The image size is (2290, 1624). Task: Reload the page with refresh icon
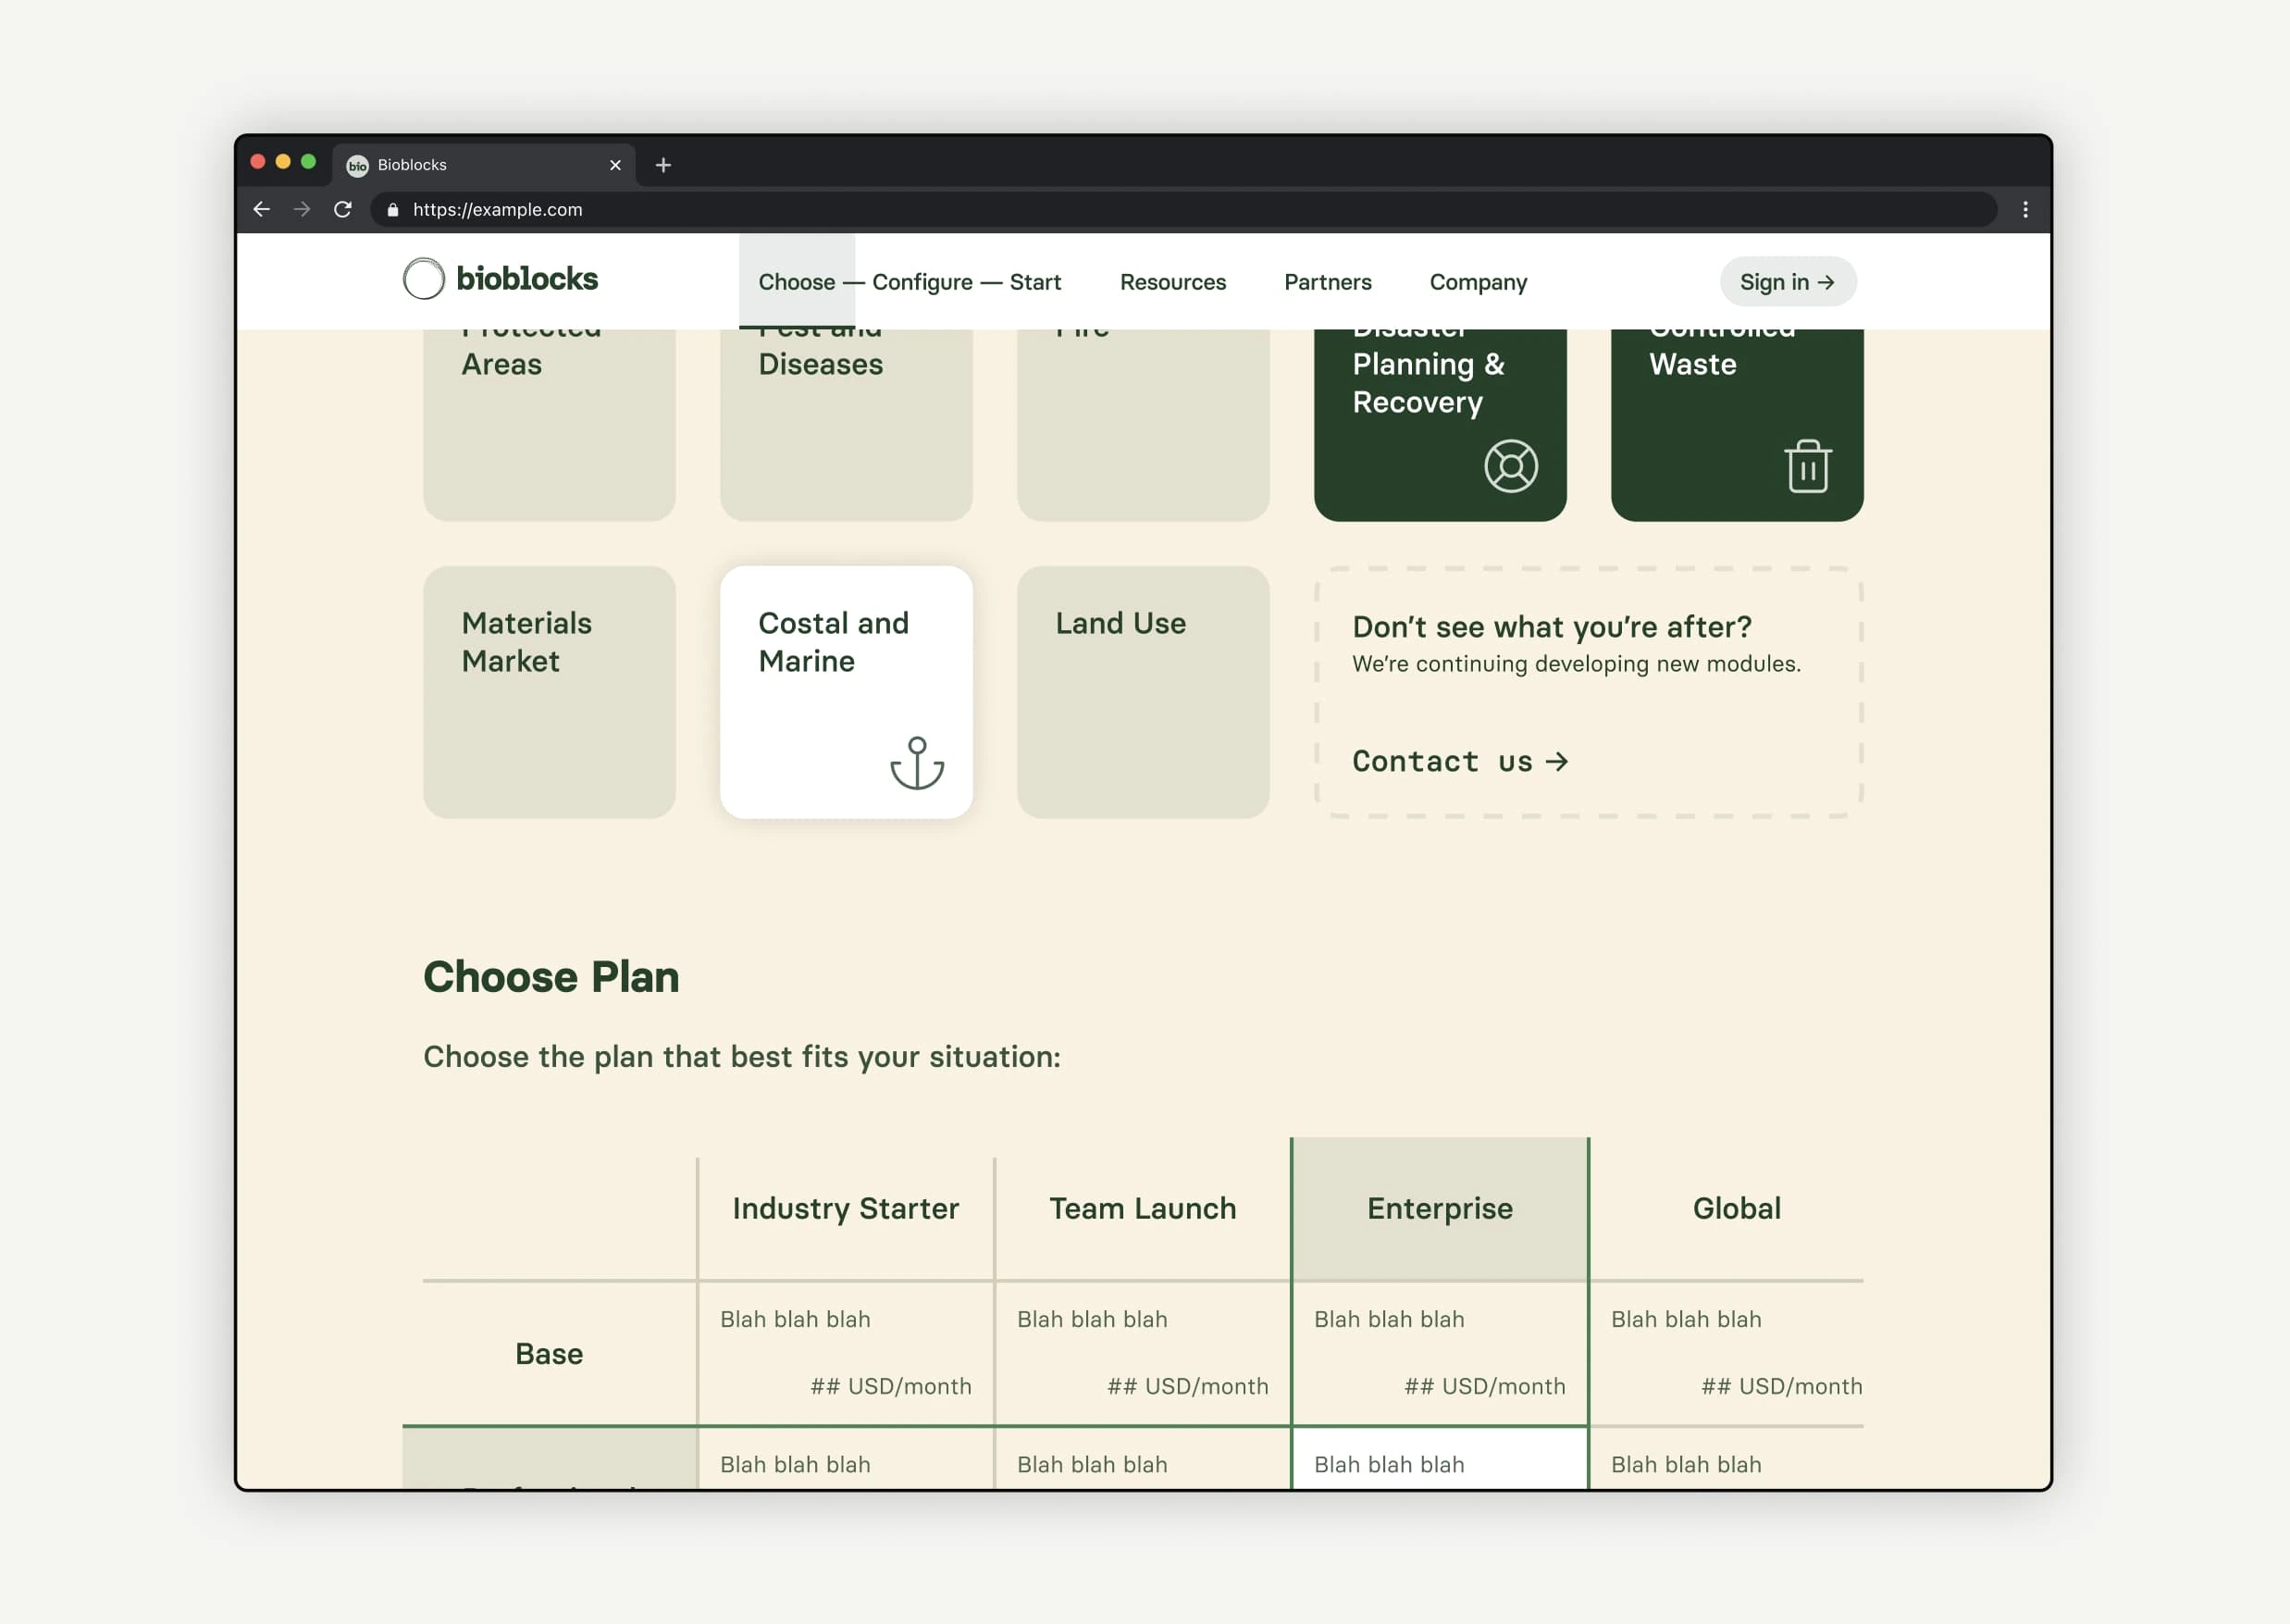(343, 209)
